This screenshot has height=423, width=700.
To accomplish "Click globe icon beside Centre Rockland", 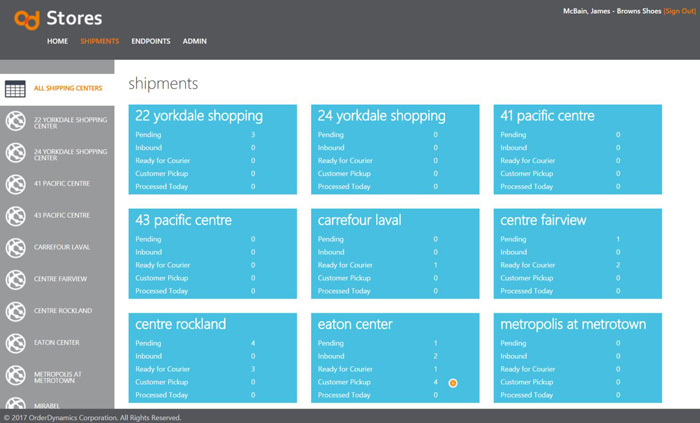I will (x=16, y=311).
